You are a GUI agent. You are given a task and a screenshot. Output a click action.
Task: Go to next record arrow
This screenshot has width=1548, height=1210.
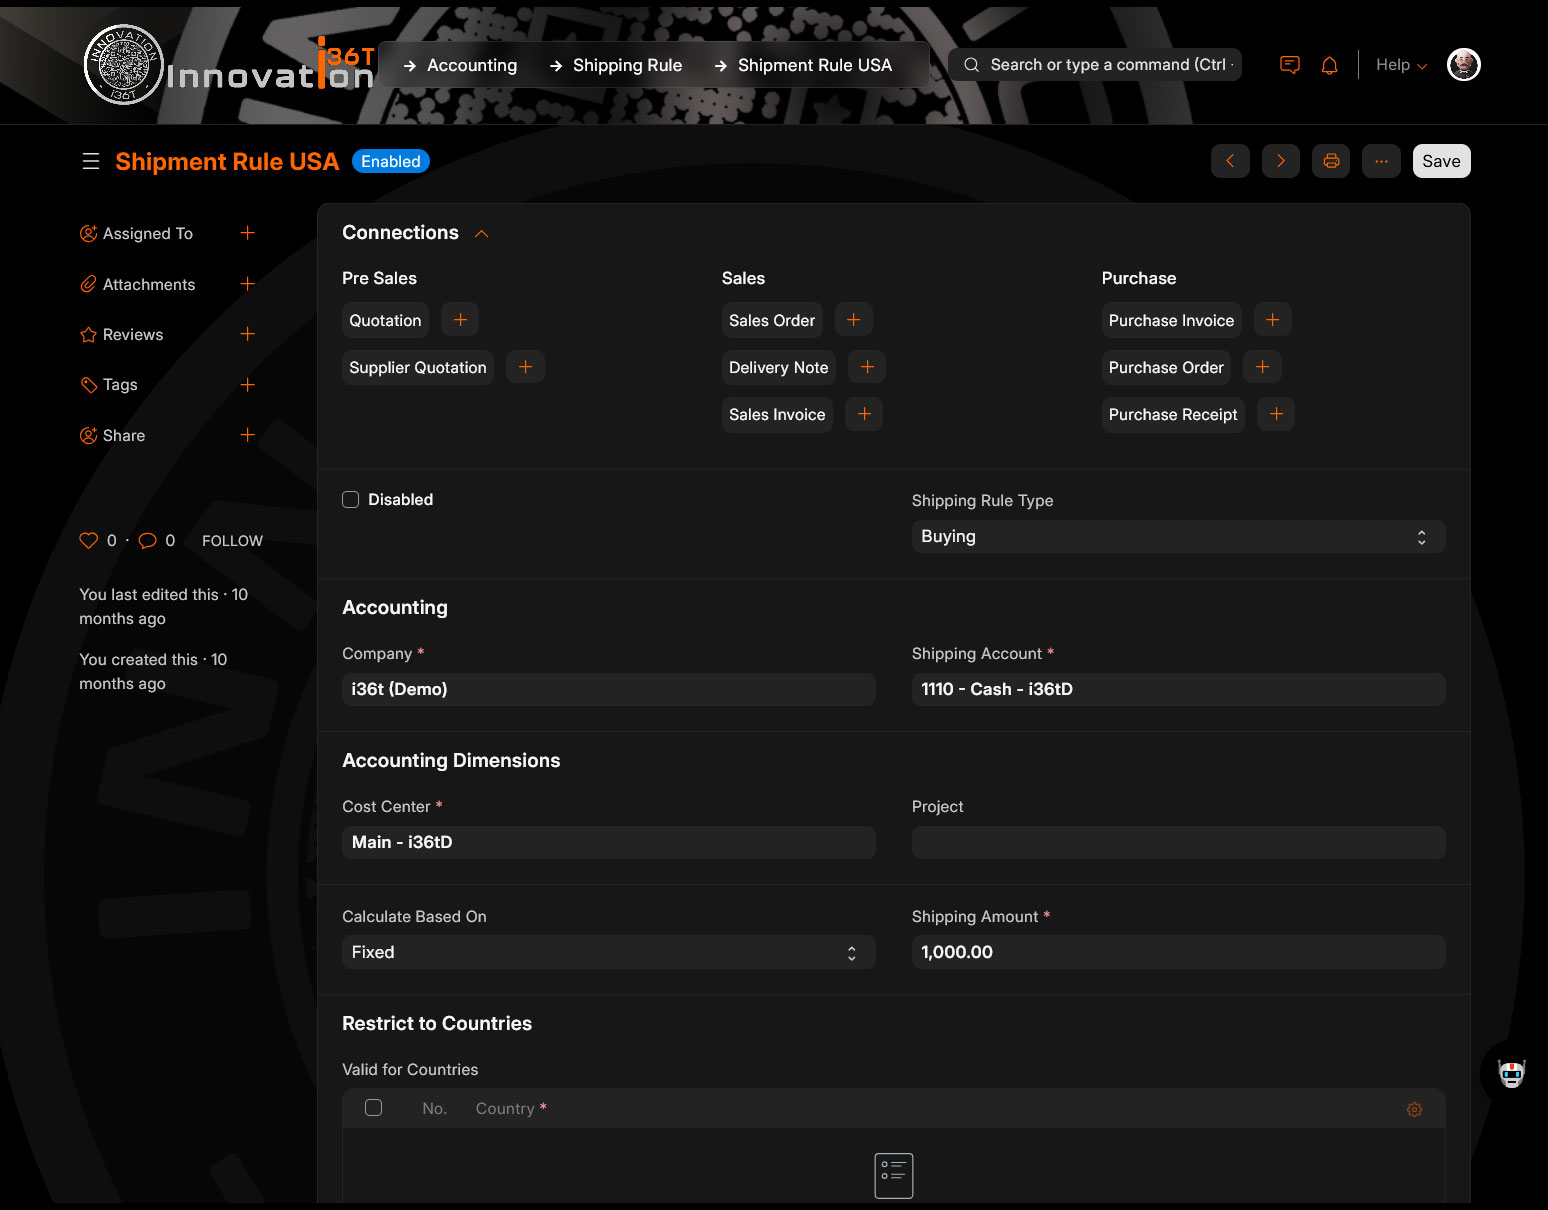click(x=1280, y=161)
